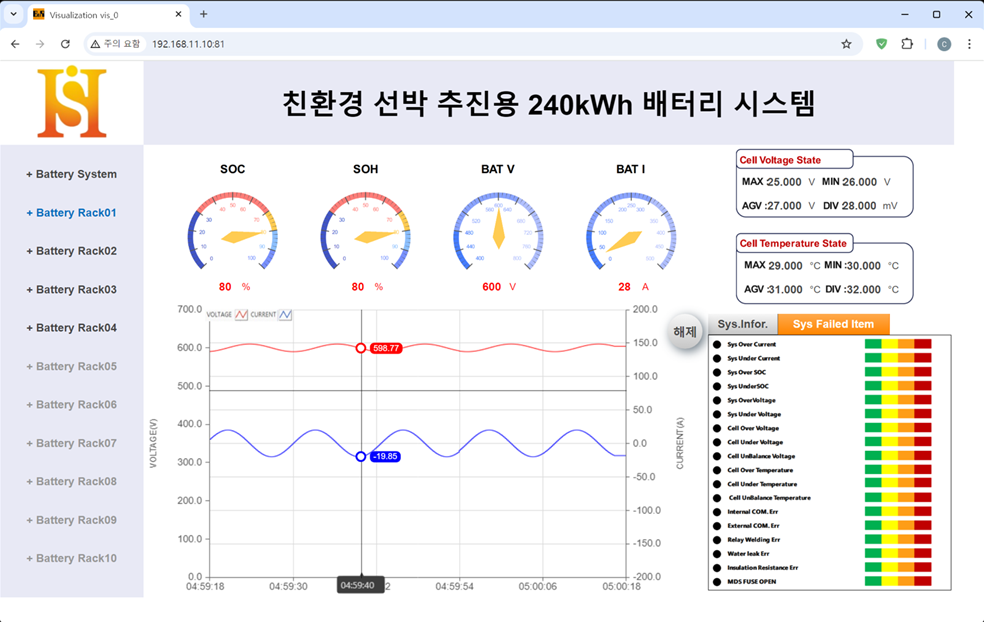This screenshot has width=984, height=622.
Task: Open Battery Rack01 link in sidebar
Action: coord(71,213)
